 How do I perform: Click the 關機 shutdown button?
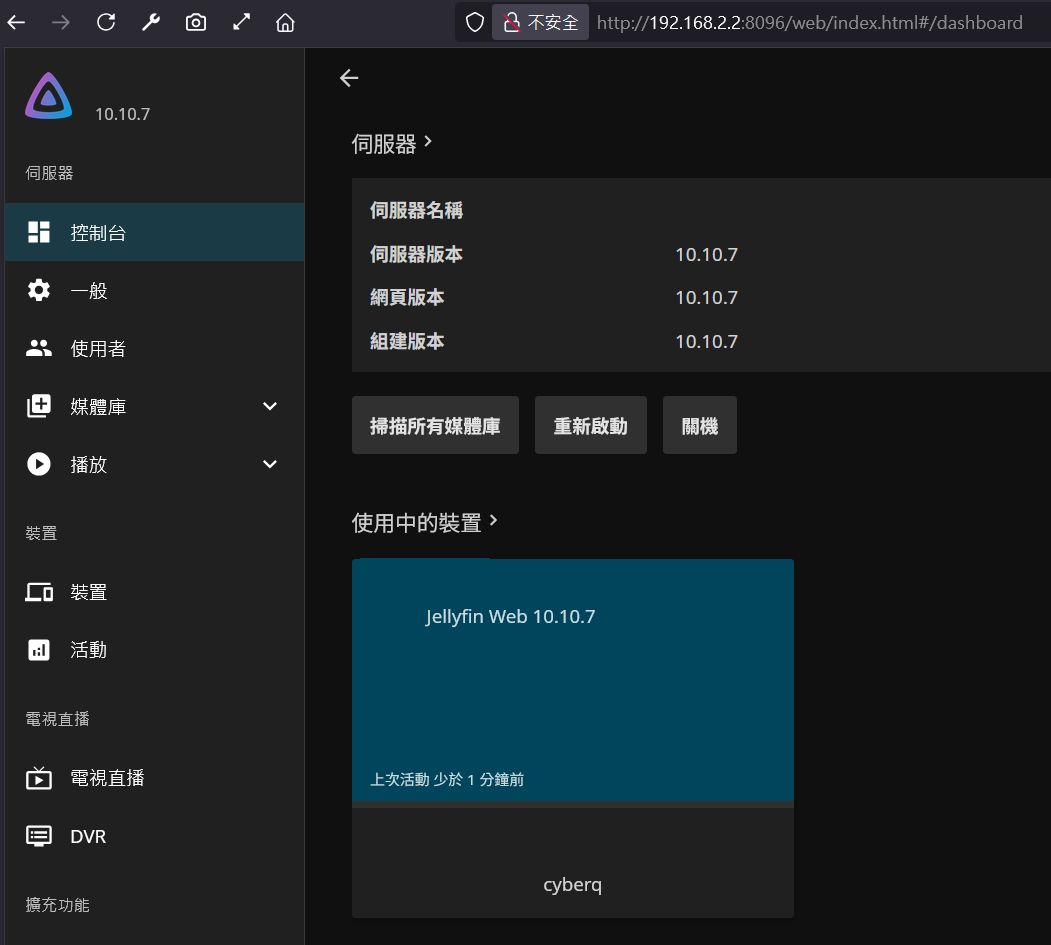pyautogui.click(x=700, y=426)
